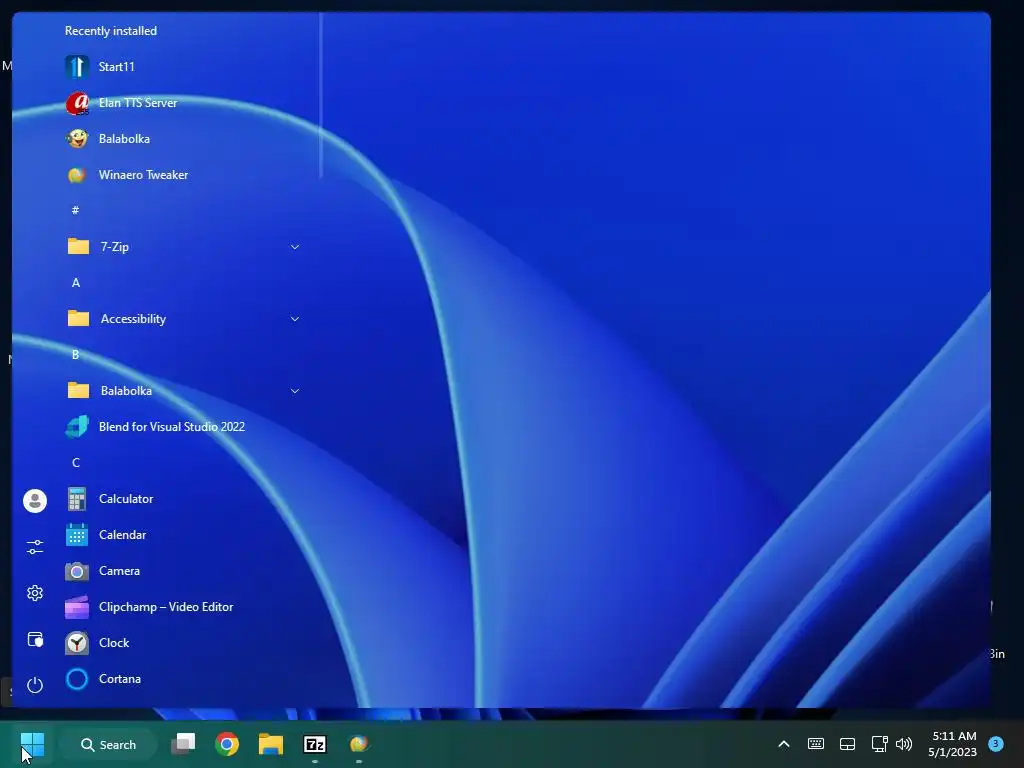Click the letter B section header
This screenshot has height=768, width=1024.
pos(76,355)
